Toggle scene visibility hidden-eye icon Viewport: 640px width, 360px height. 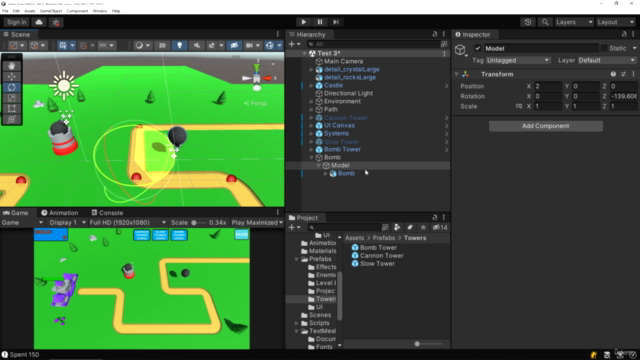(234, 45)
